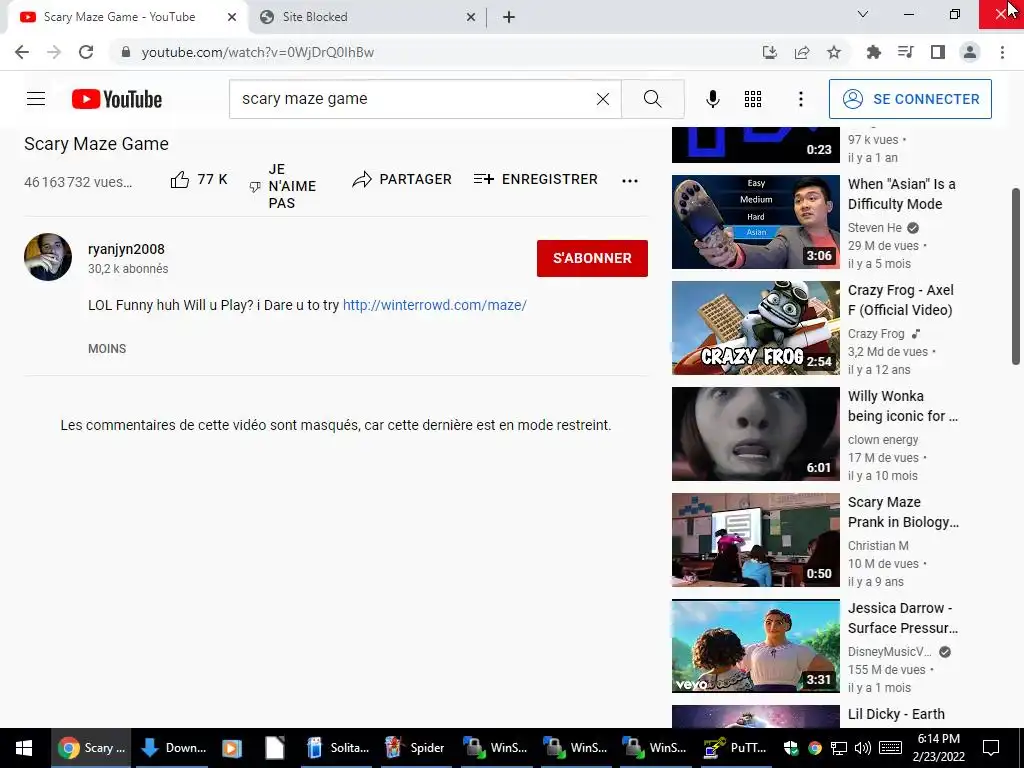Open more actions ellipsis below video title
This screenshot has height=768, width=1024.
click(x=630, y=181)
